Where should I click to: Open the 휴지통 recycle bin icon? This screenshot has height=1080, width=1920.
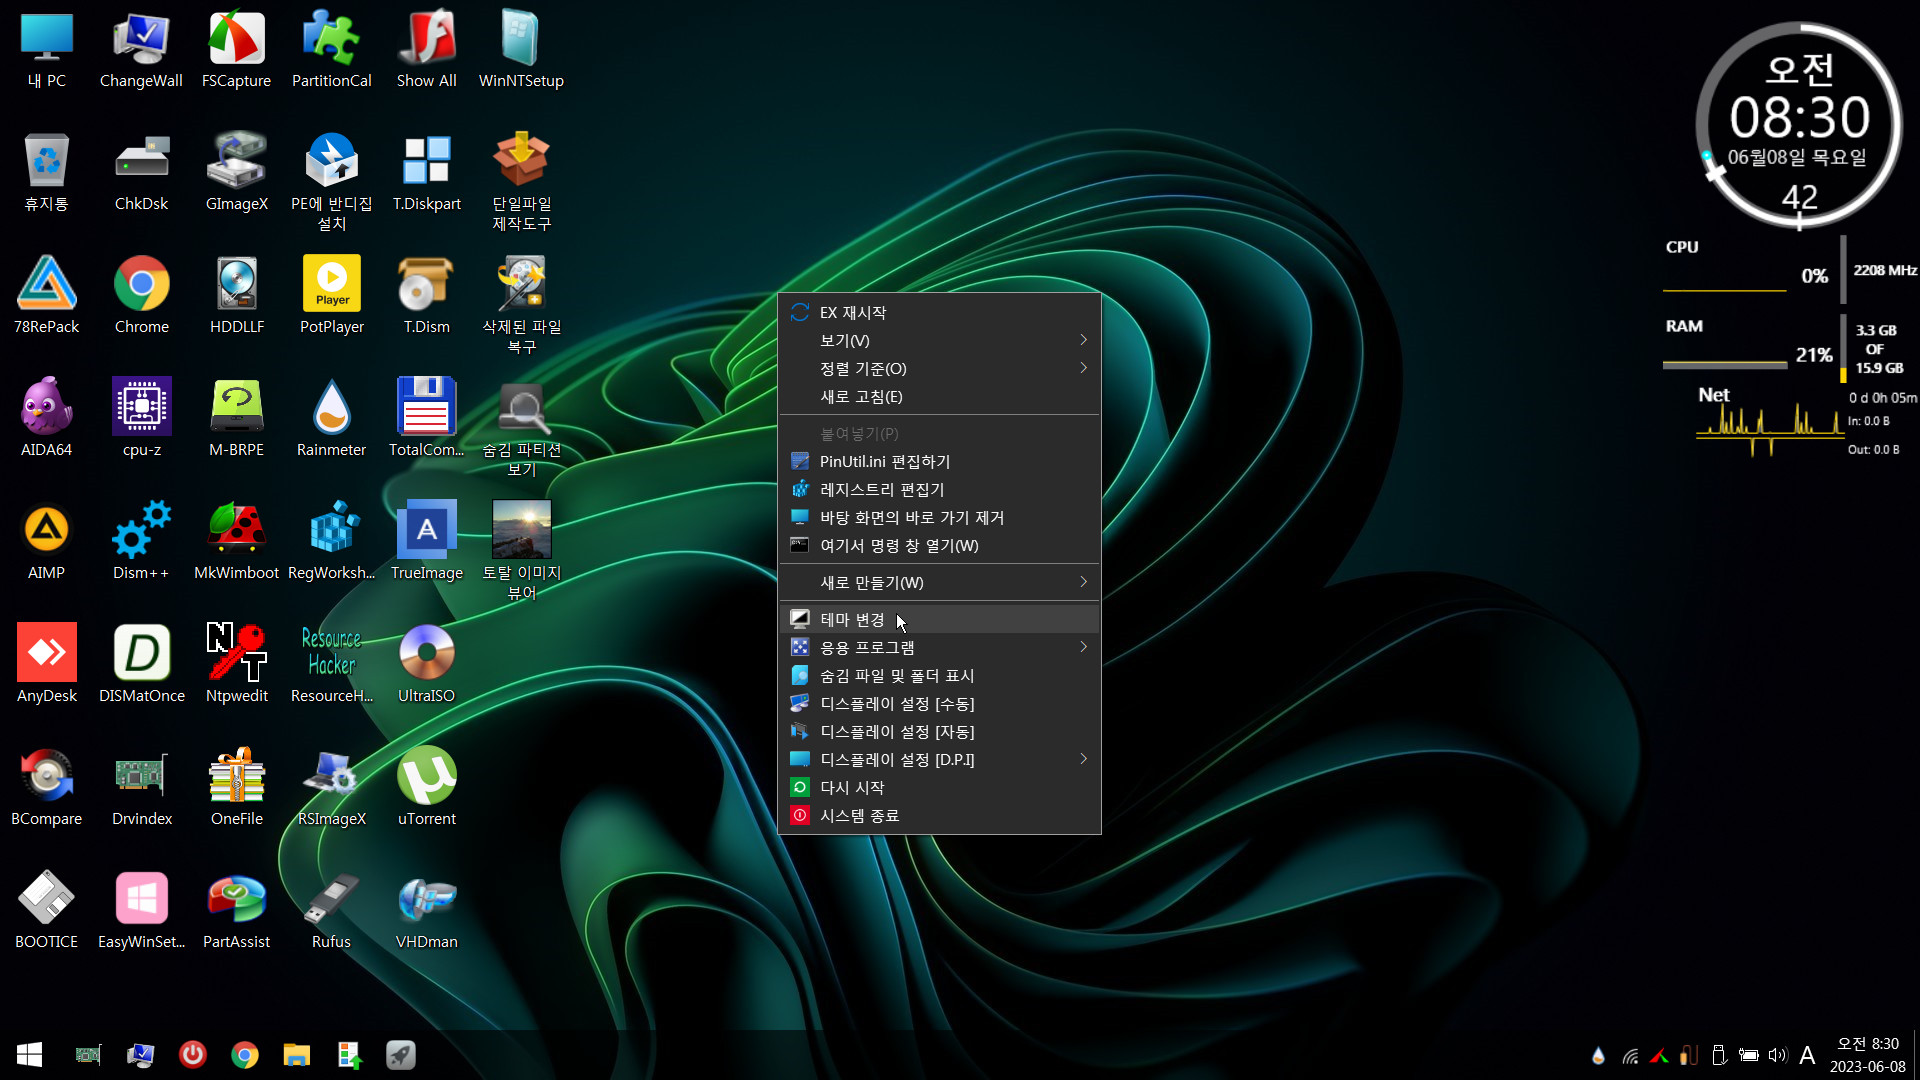(x=46, y=173)
